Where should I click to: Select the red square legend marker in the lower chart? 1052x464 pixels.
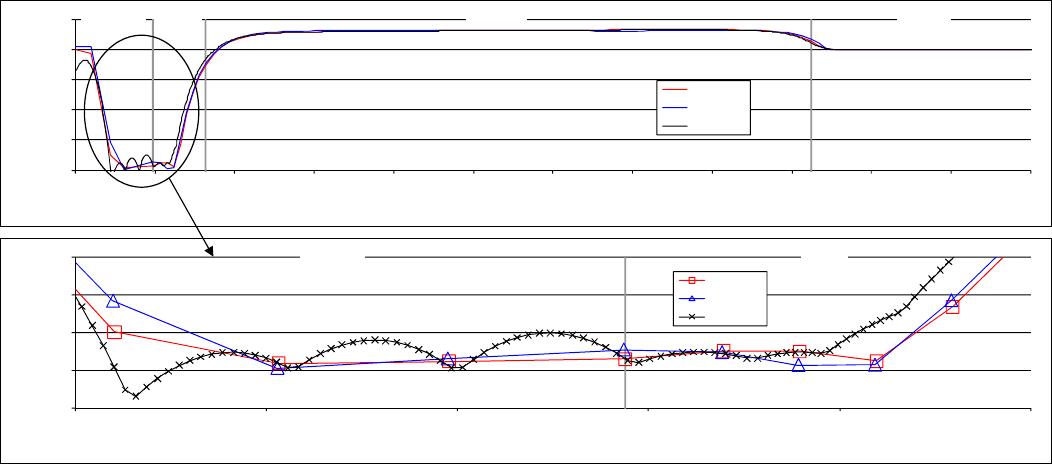coord(691,281)
